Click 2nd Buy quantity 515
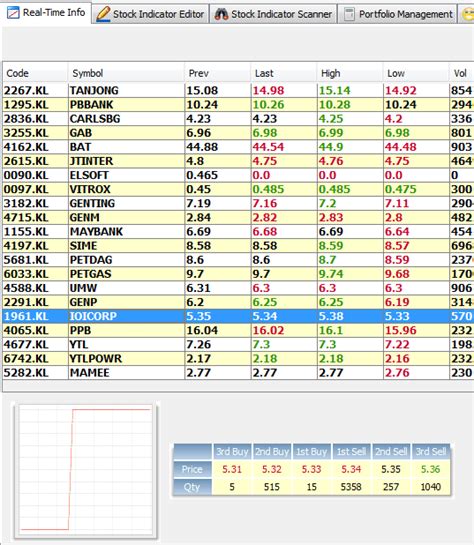Viewport: 474px width, 545px height. [272, 487]
